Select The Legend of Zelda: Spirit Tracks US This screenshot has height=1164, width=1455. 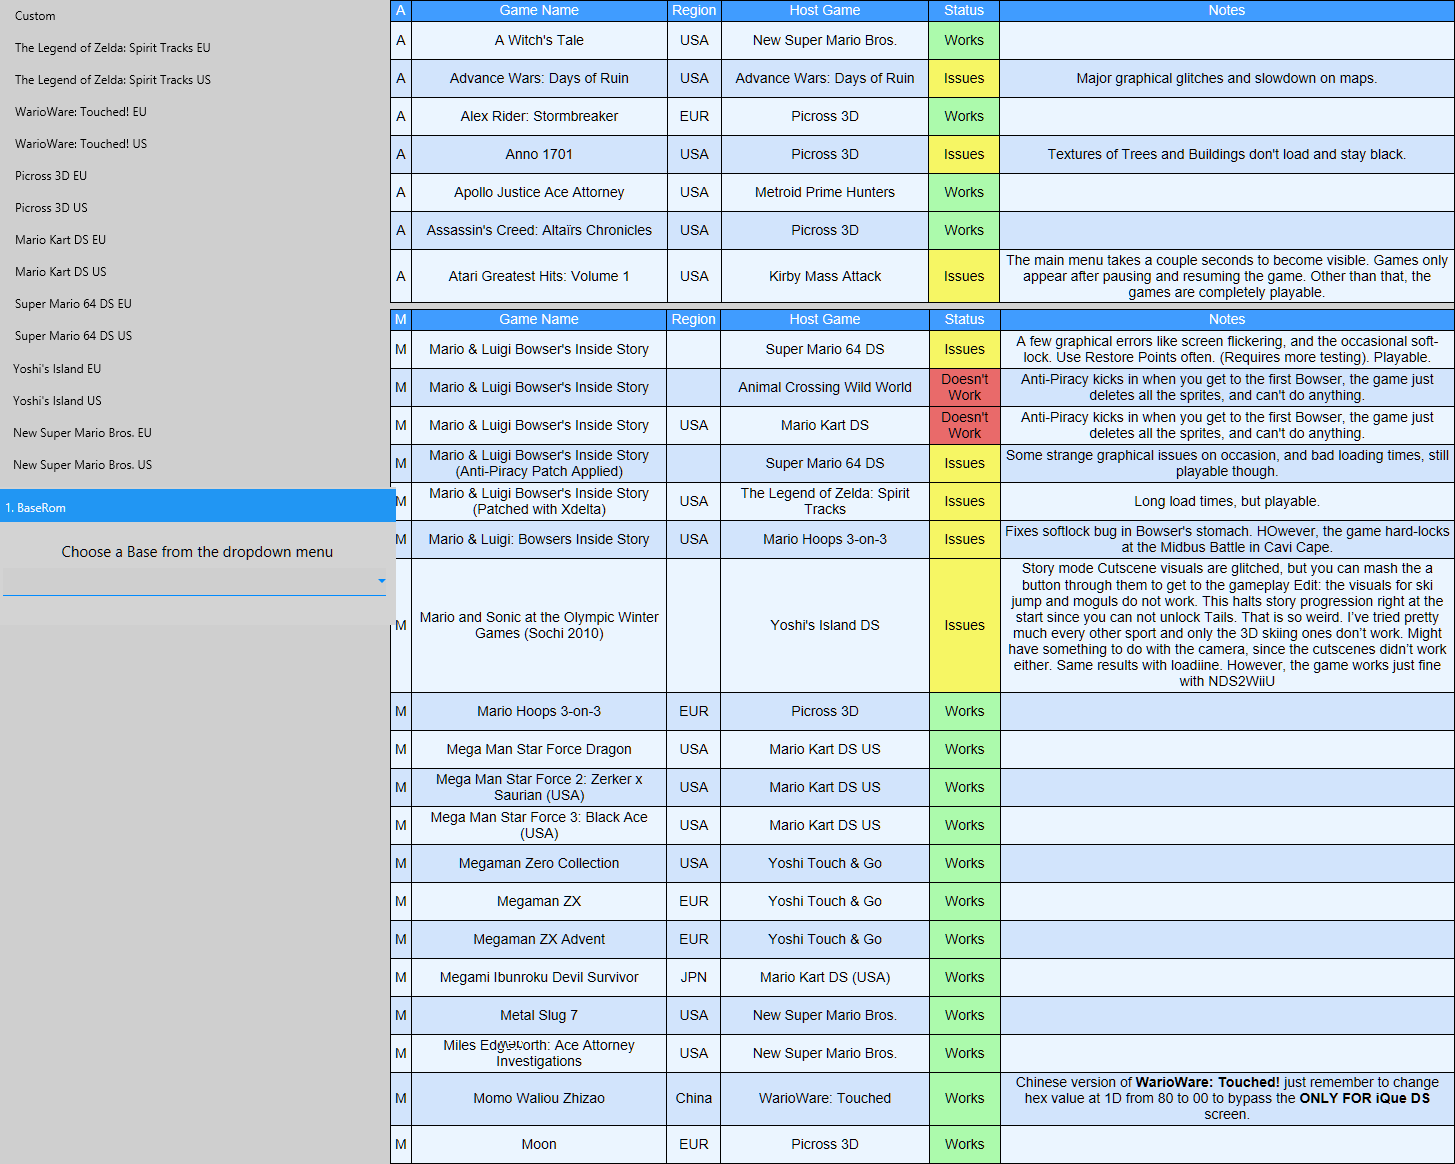click(x=113, y=80)
